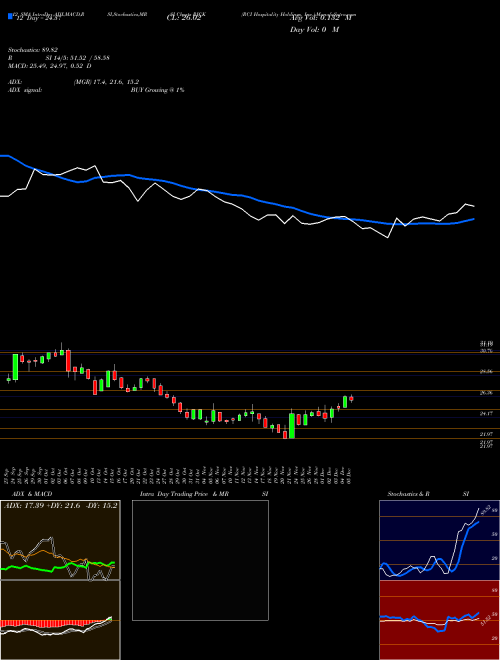
Task: Click the 'Intra Day Trading Price & MR' title
Action: [185, 494]
